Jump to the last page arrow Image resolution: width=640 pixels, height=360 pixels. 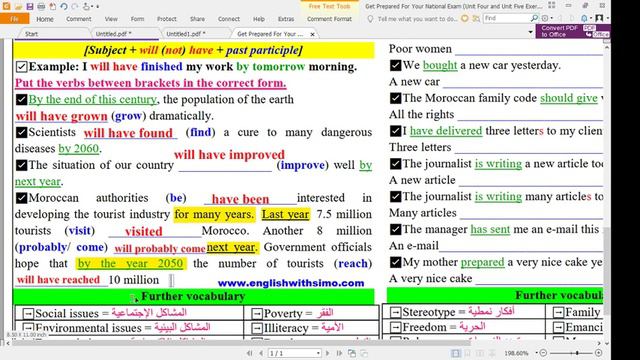339,353
